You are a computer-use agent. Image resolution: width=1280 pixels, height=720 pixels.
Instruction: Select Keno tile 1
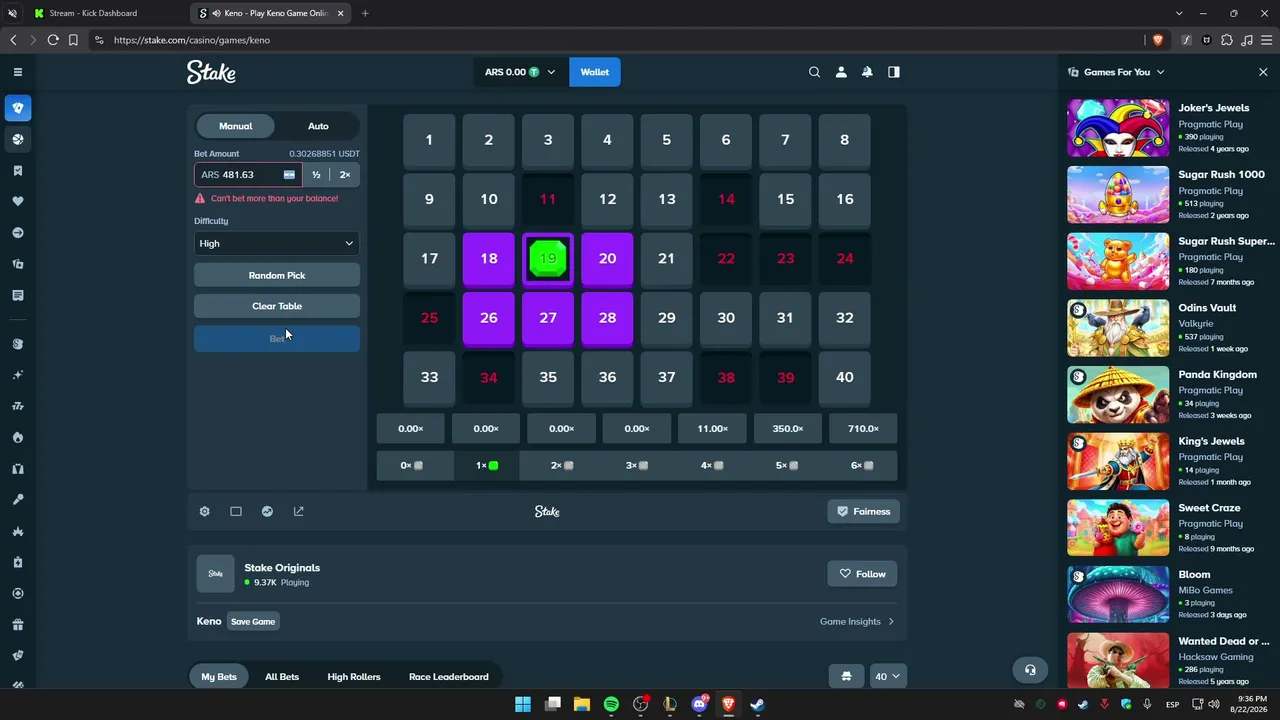[429, 140]
